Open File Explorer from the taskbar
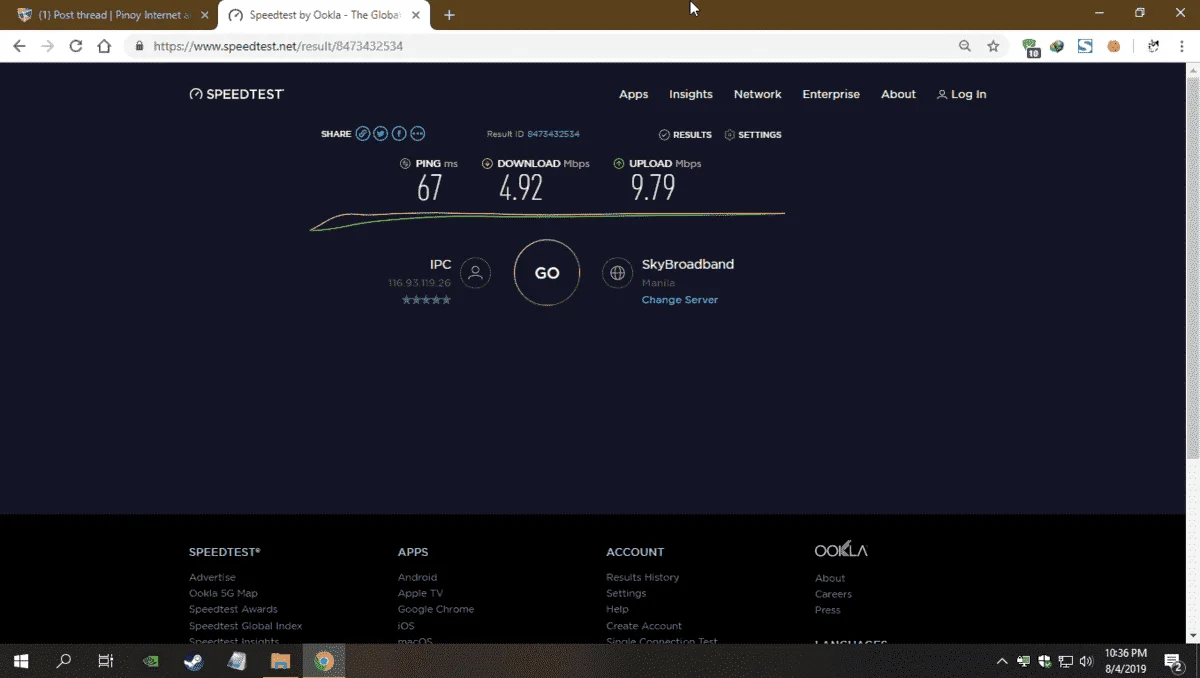This screenshot has height=678, width=1200. tap(280, 661)
